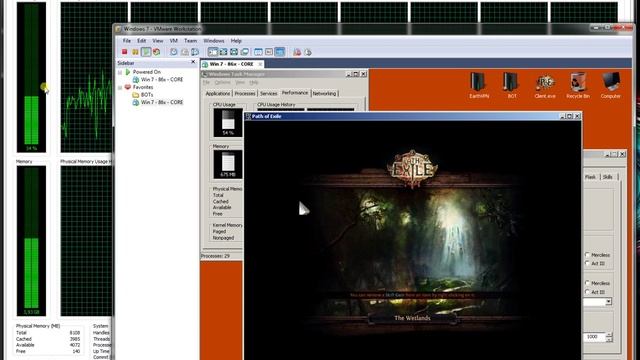The image size is (640, 360).
Task: Close the VMware Sidebar panel
Action: 193,62
